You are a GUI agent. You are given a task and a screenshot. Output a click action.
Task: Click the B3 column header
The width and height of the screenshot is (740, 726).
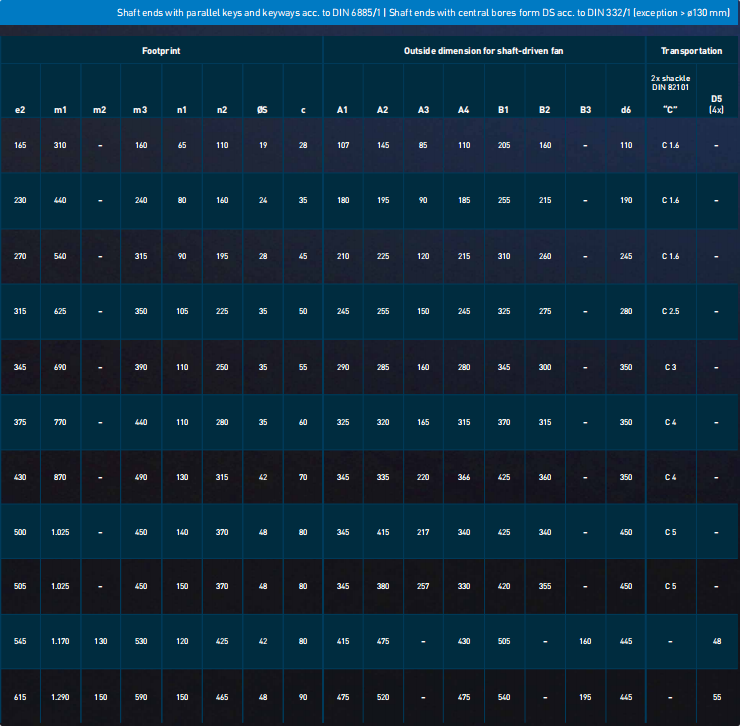point(585,109)
